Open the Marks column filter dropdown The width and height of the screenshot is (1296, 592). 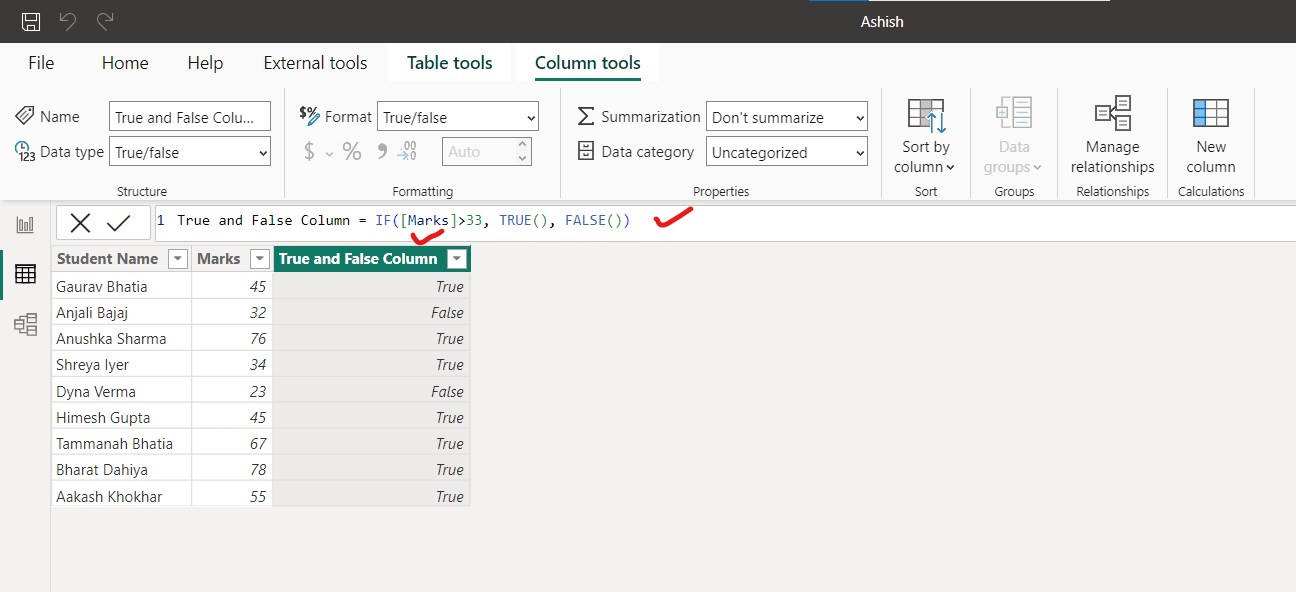pyautogui.click(x=258, y=258)
